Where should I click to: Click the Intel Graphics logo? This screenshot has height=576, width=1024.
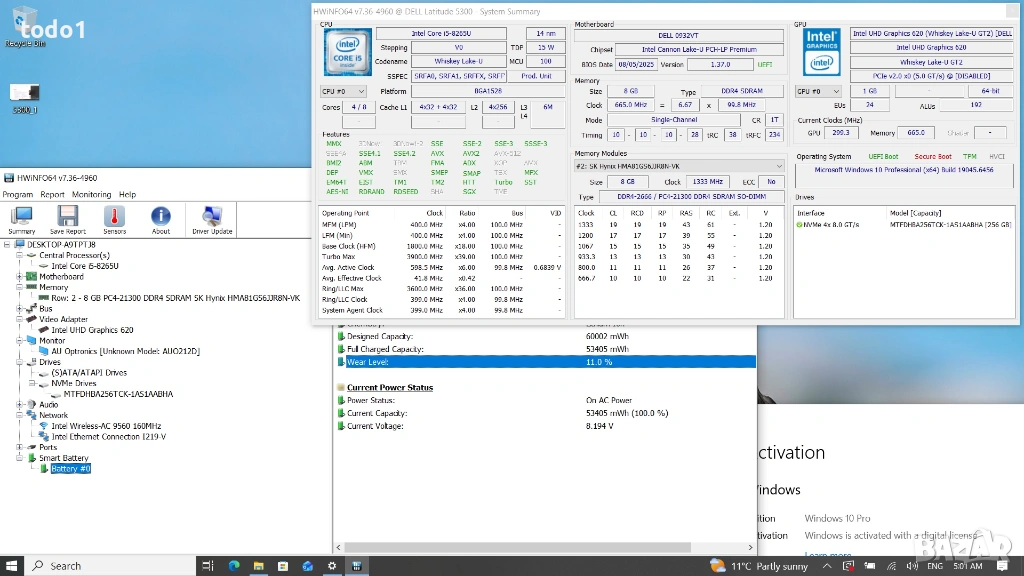point(821,51)
